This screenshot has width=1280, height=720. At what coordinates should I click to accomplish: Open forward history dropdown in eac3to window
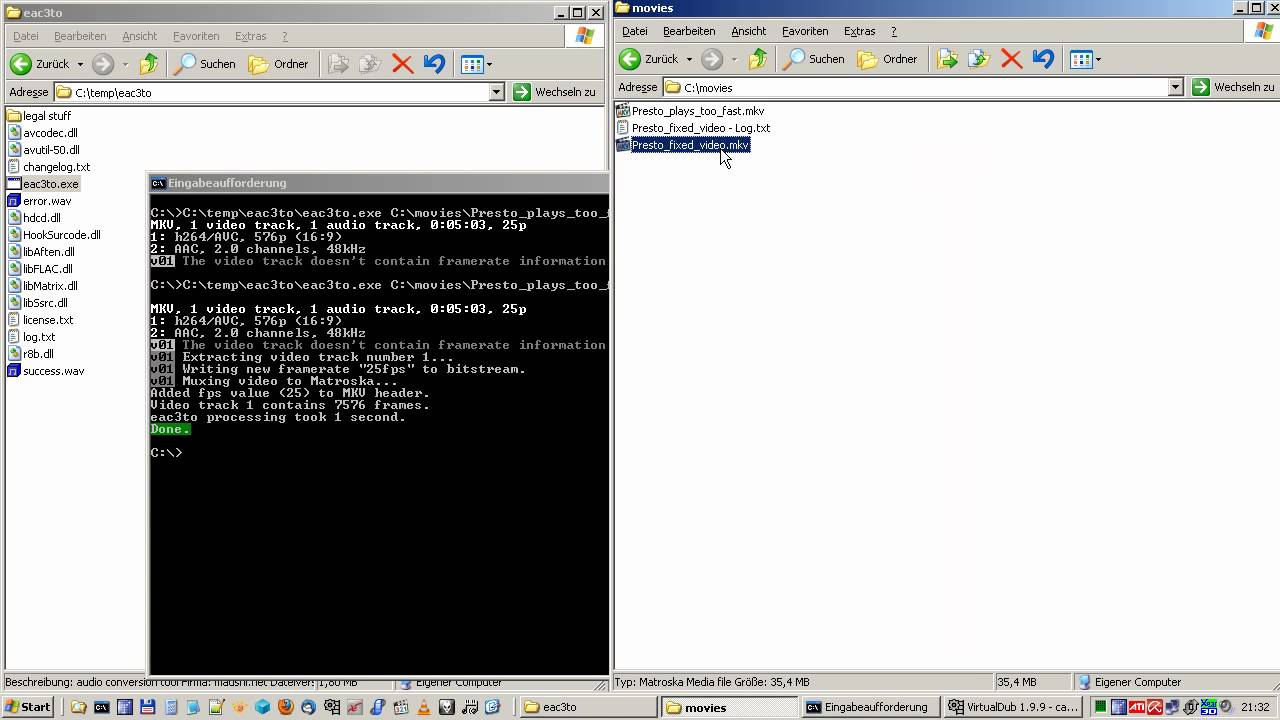click(125, 64)
